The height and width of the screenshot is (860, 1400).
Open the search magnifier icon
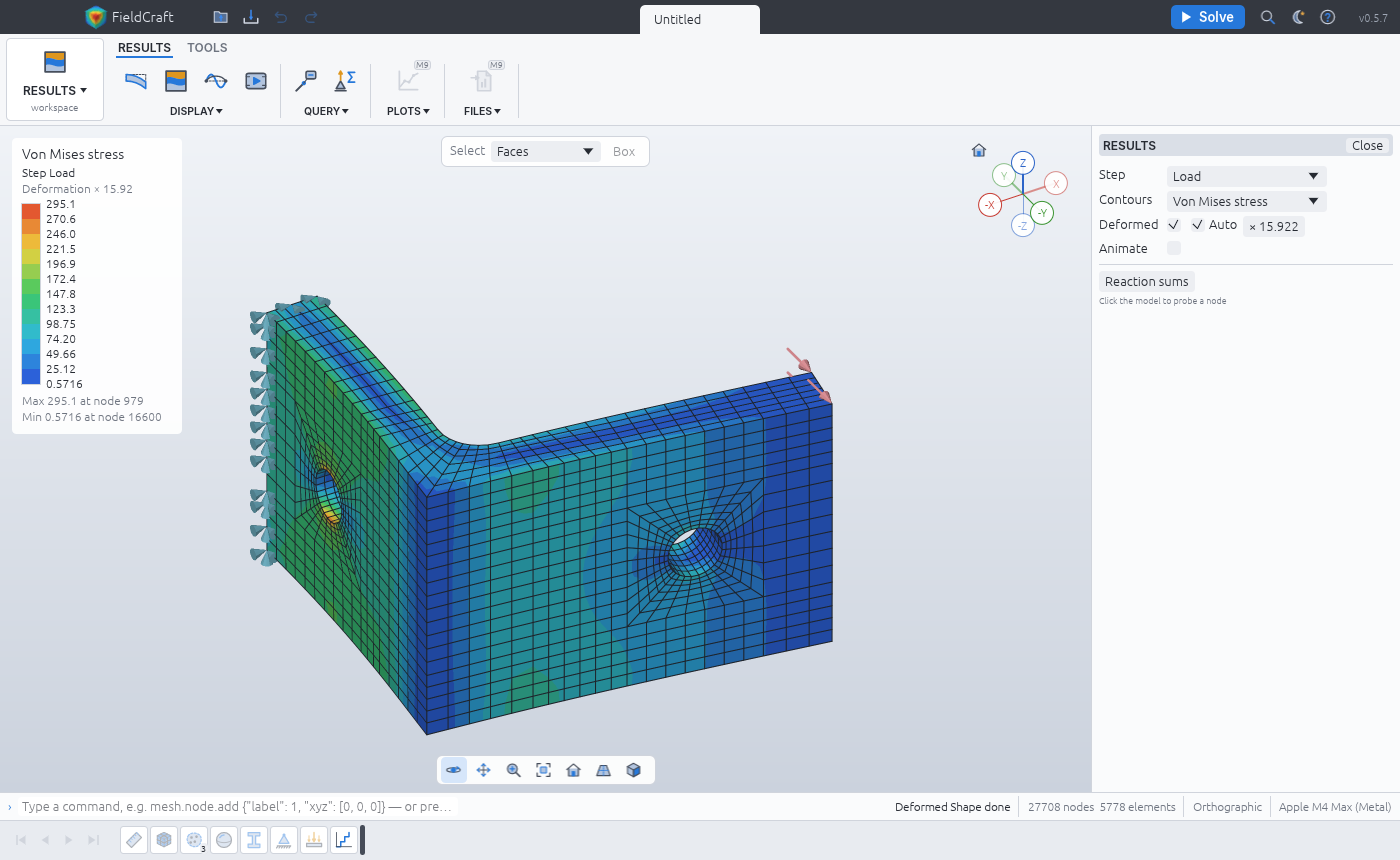pos(1268,17)
